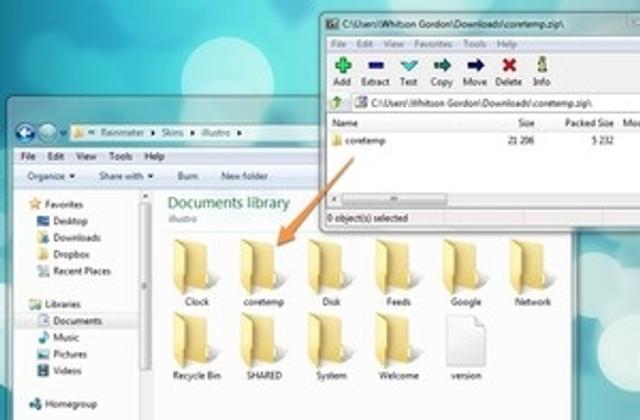
Task: Open Libraries in navigation pane
Action: tap(55, 304)
